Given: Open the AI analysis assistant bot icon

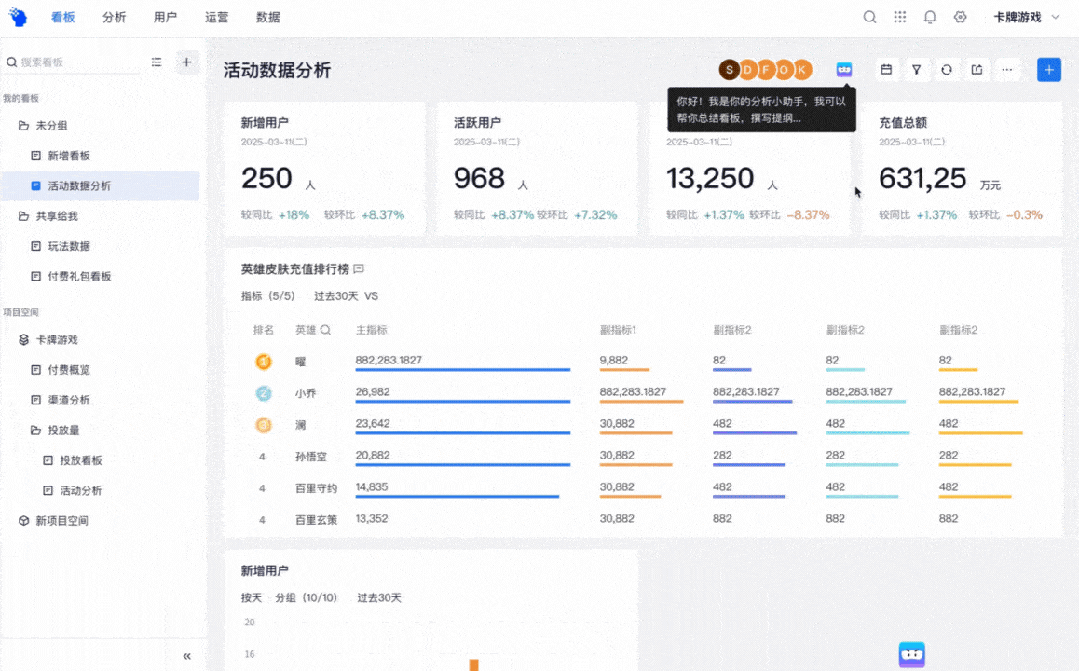Looking at the screenshot, I should (844, 69).
